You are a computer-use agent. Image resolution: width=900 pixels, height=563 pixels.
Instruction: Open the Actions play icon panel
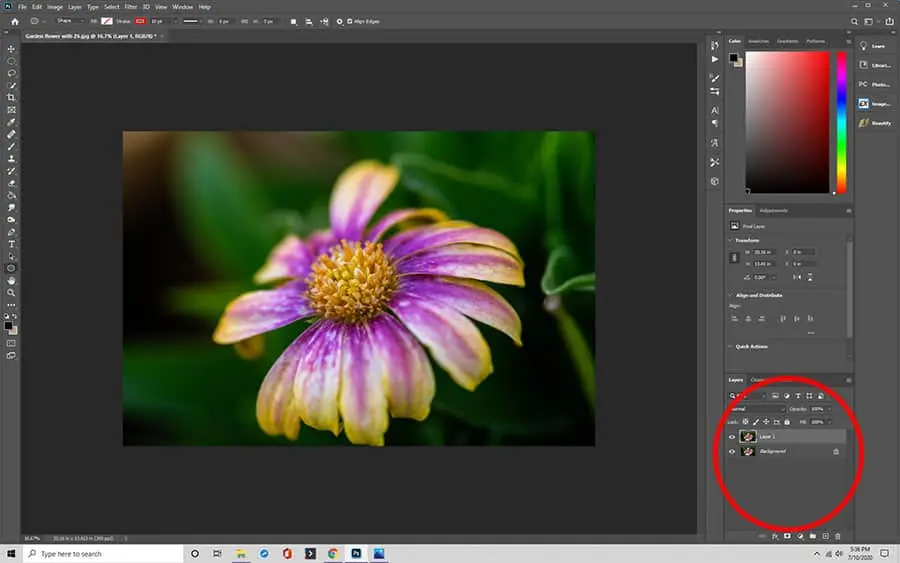point(715,59)
